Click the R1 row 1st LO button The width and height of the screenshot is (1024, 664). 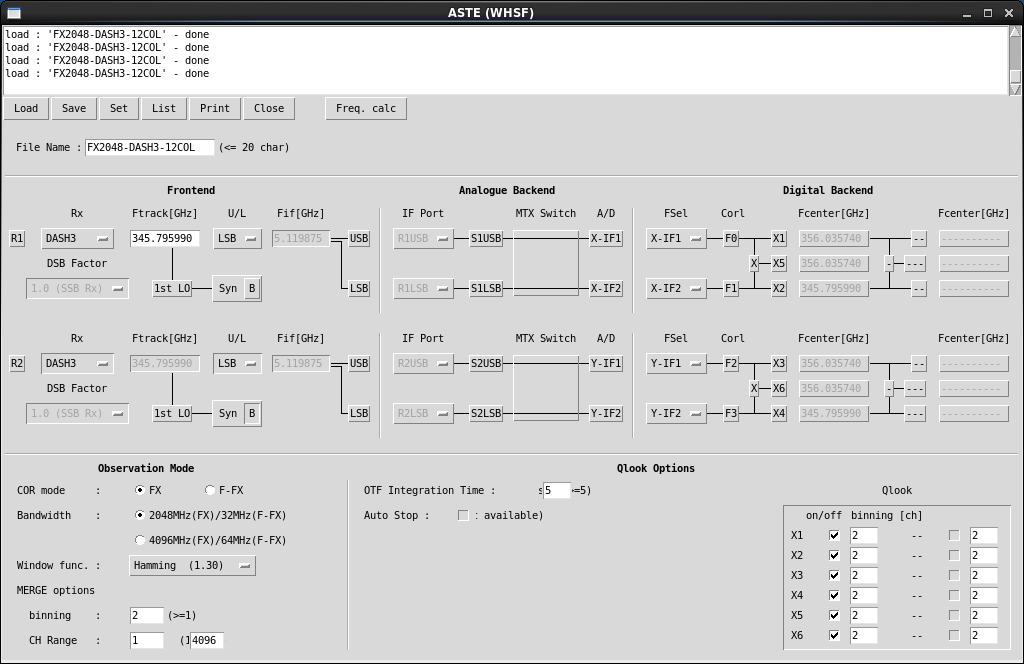172,288
